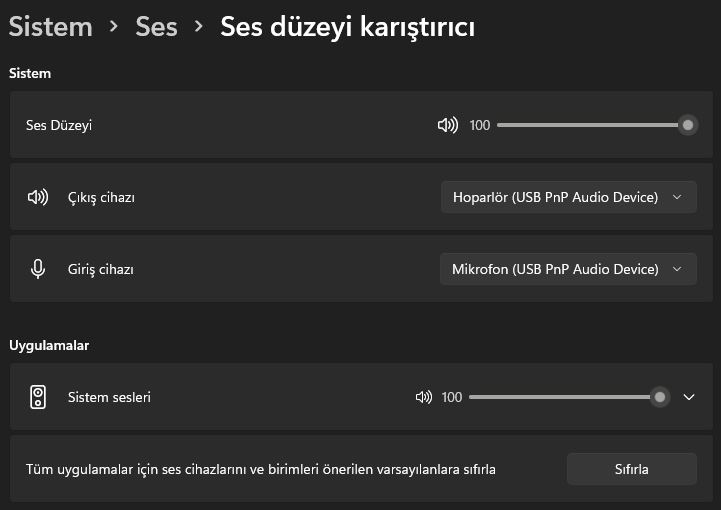The height and width of the screenshot is (510, 721).
Task: Click the Sistem sesleri label
Action: [x=109, y=397]
